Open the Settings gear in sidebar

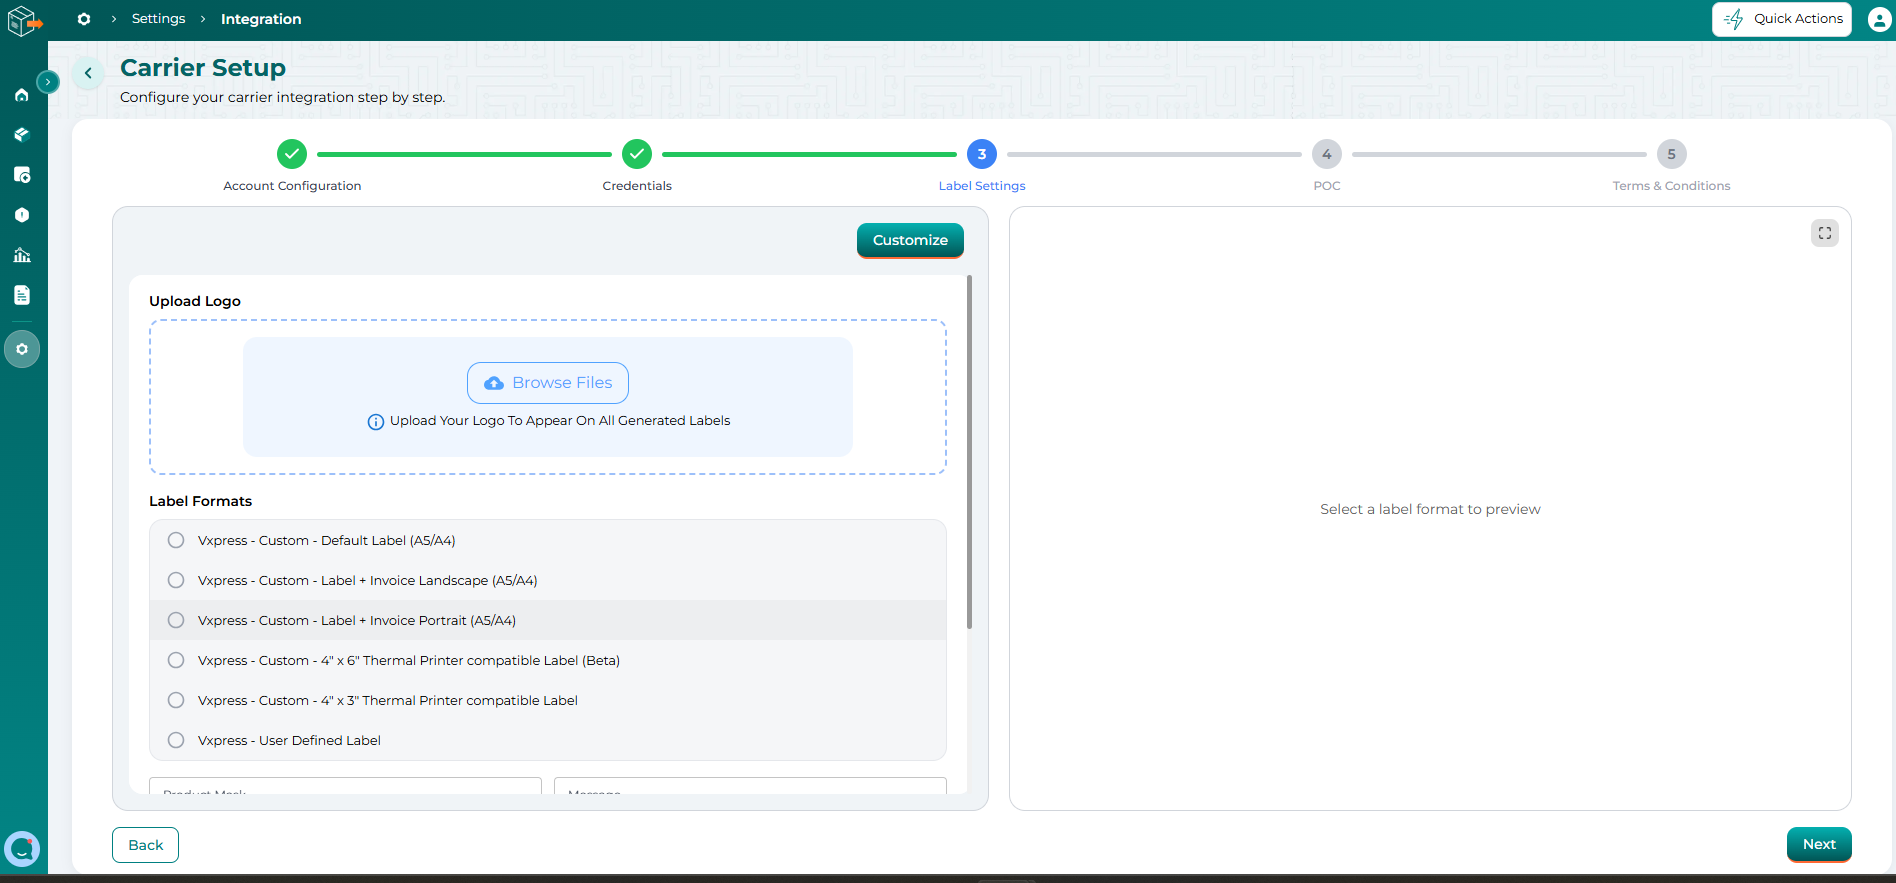[x=22, y=349]
